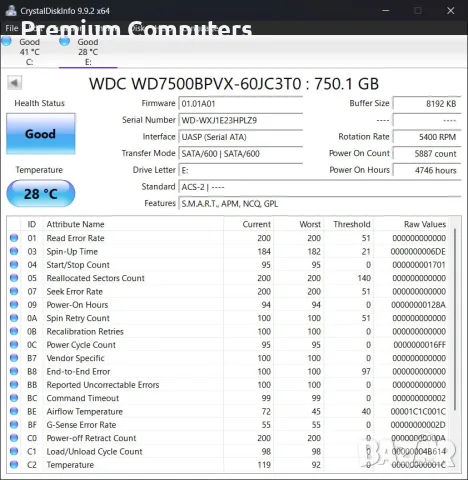Viewport: 468px width, 480px height.
Task: Click the Drive Letter field
Action: click(241, 170)
